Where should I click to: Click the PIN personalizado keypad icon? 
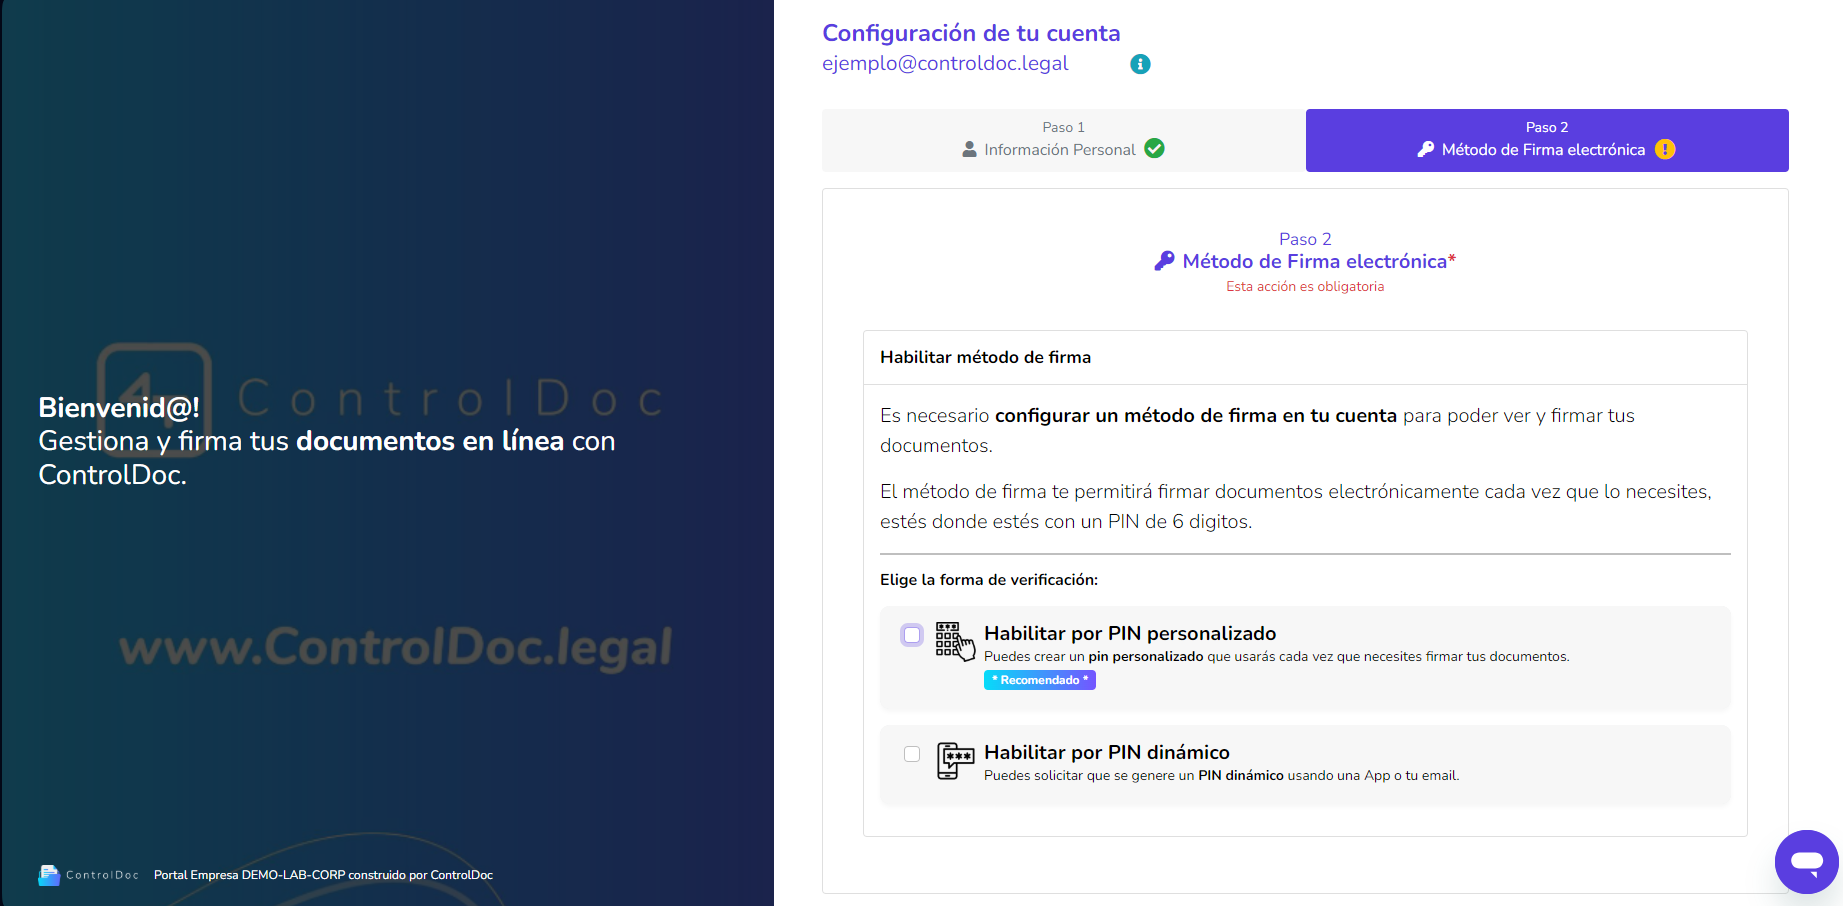click(955, 641)
